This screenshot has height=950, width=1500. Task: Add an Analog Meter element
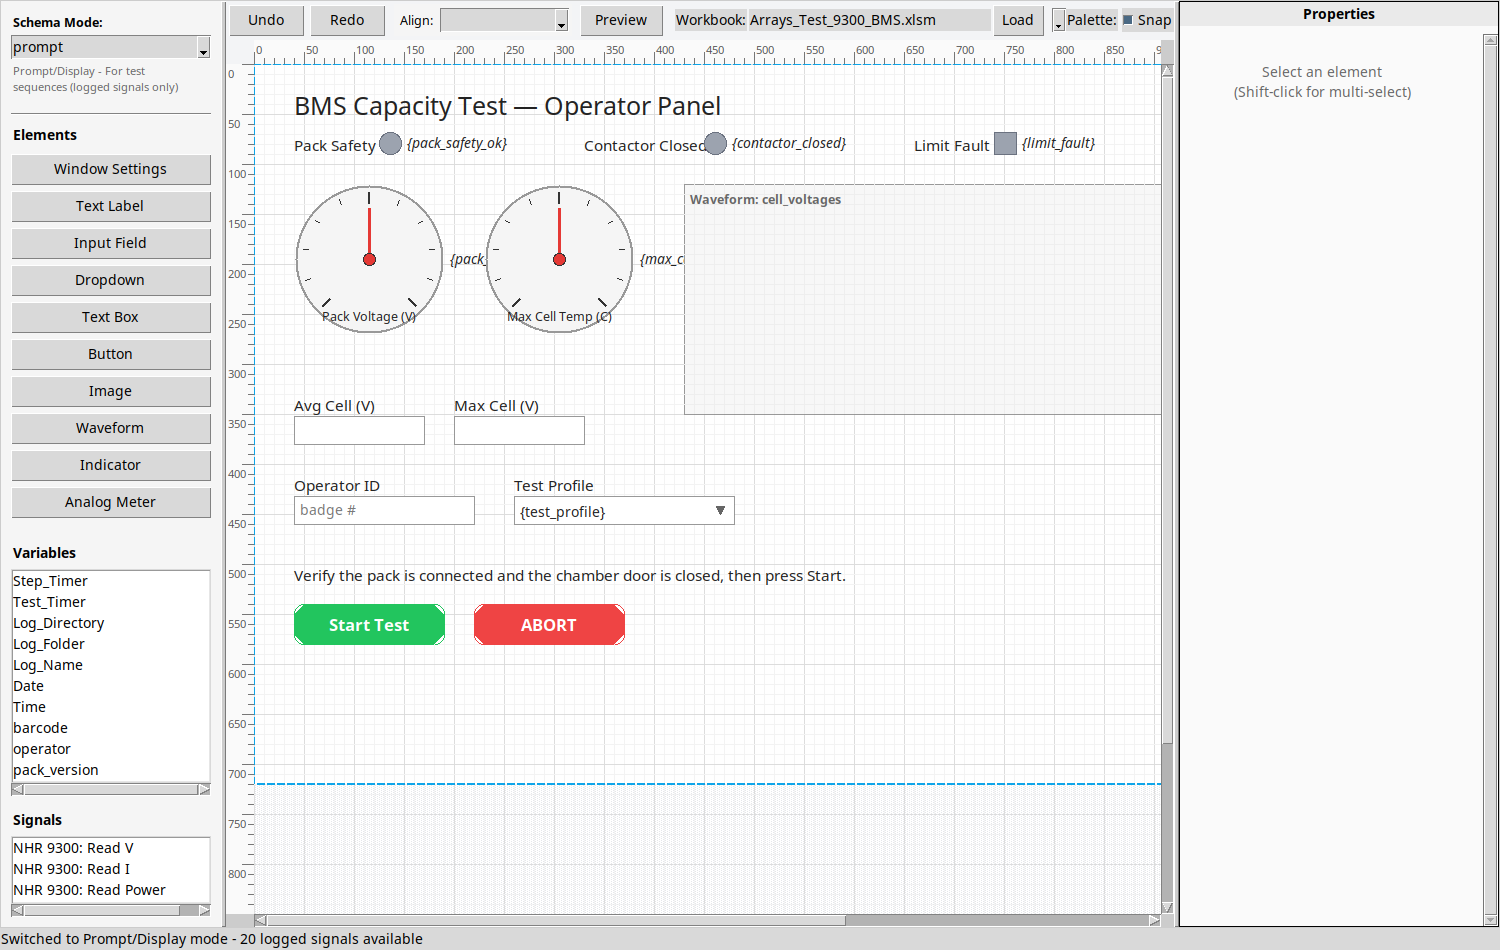(x=111, y=502)
